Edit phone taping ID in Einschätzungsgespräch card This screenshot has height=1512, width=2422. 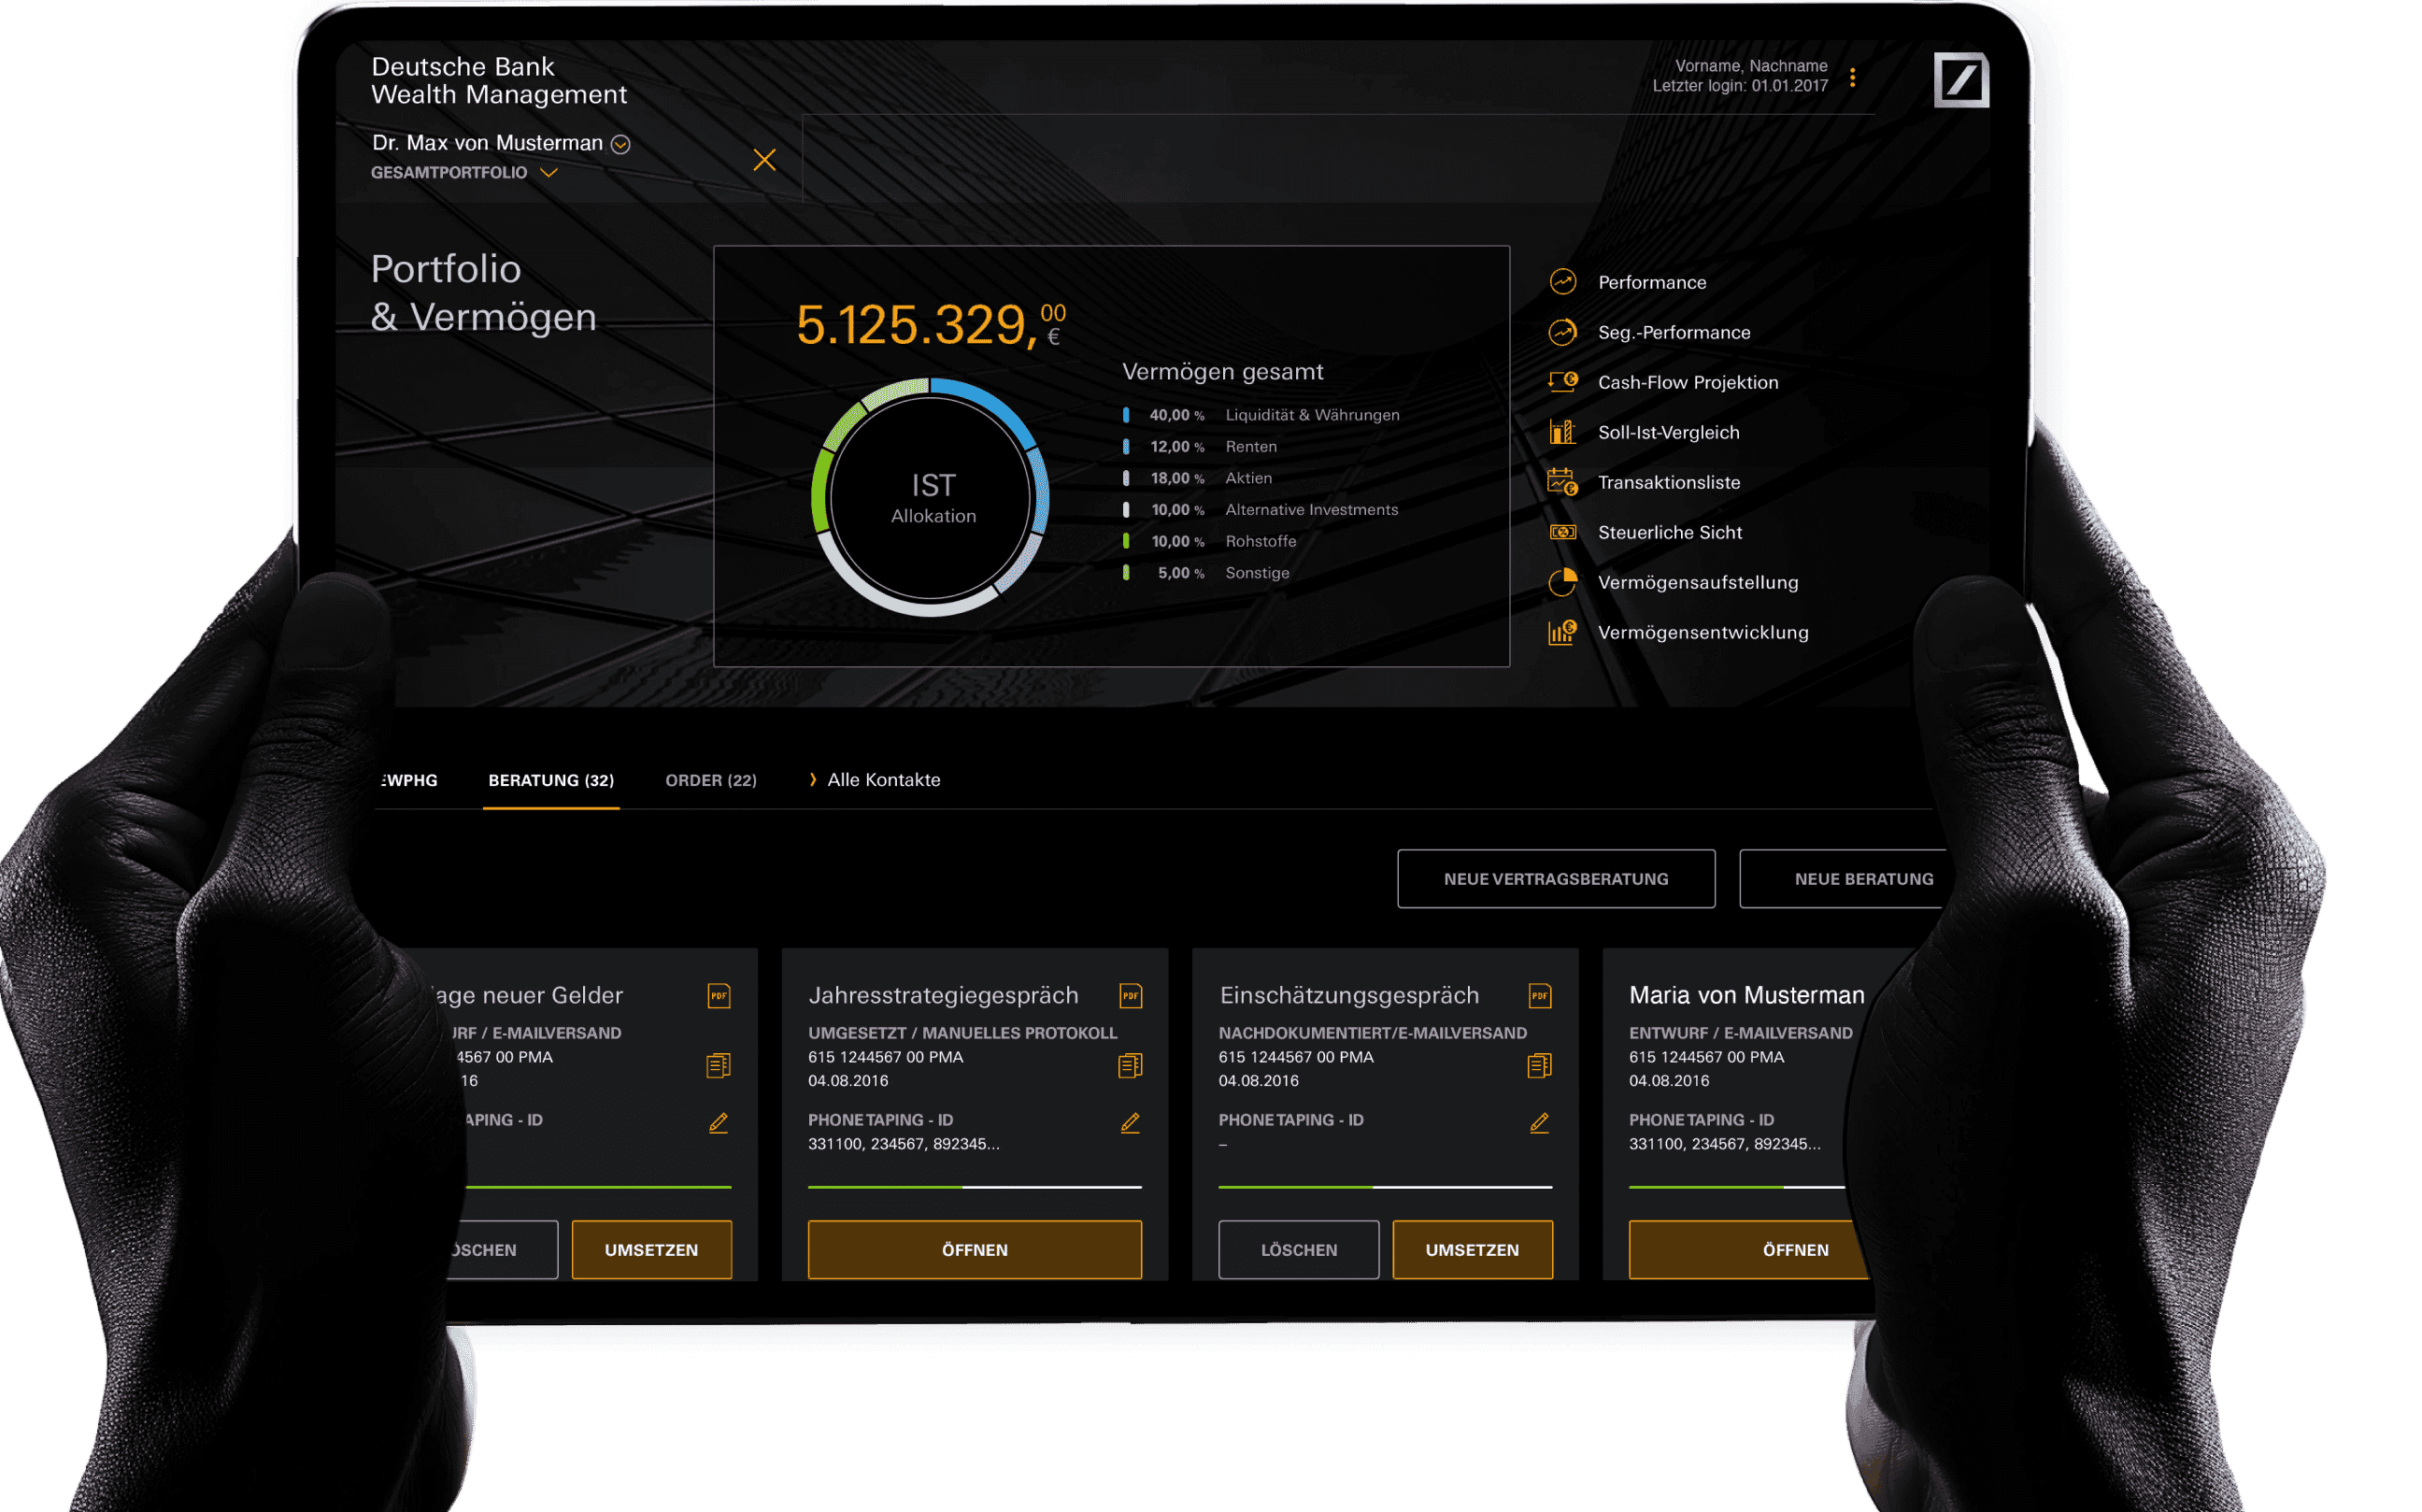(1539, 1123)
